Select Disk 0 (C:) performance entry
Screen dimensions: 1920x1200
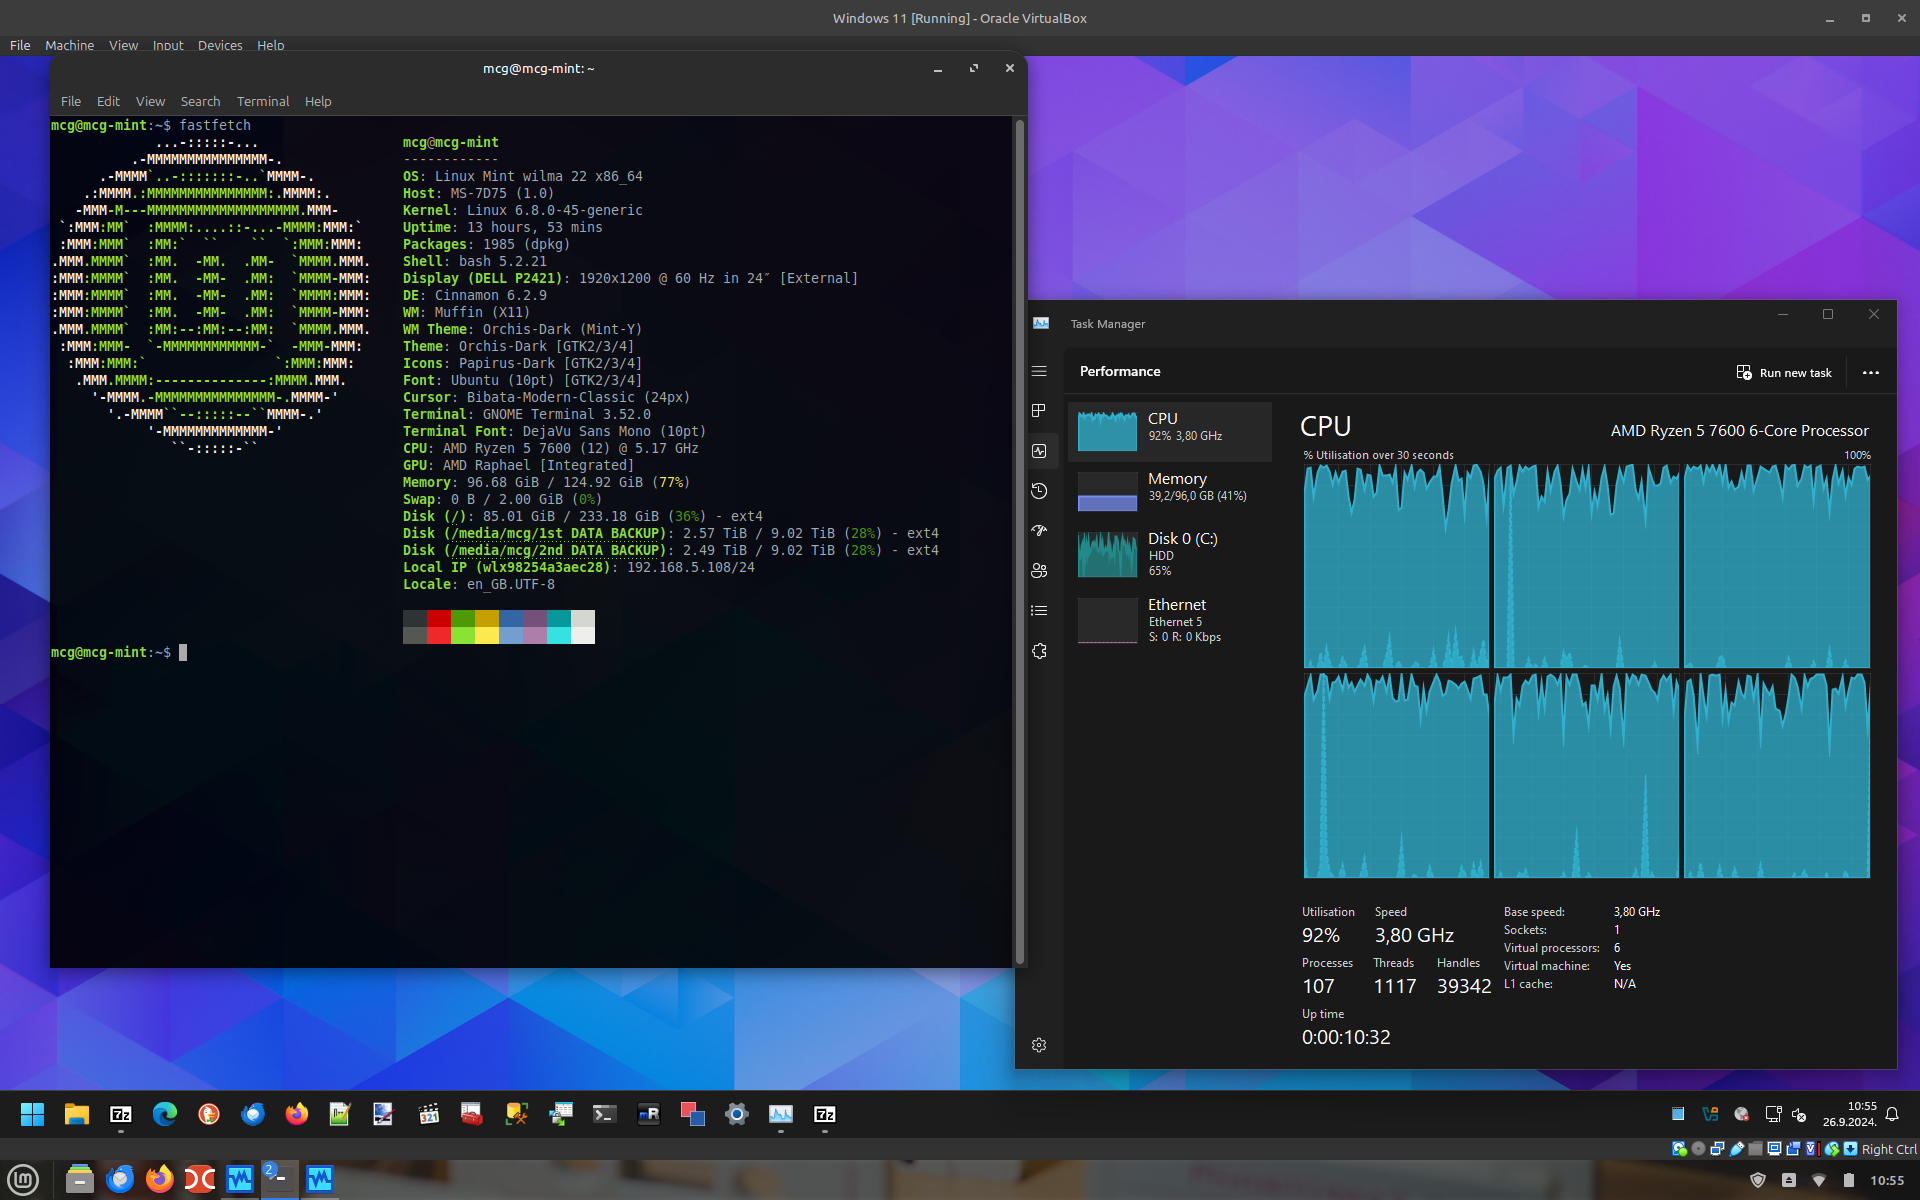click(x=1170, y=553)
